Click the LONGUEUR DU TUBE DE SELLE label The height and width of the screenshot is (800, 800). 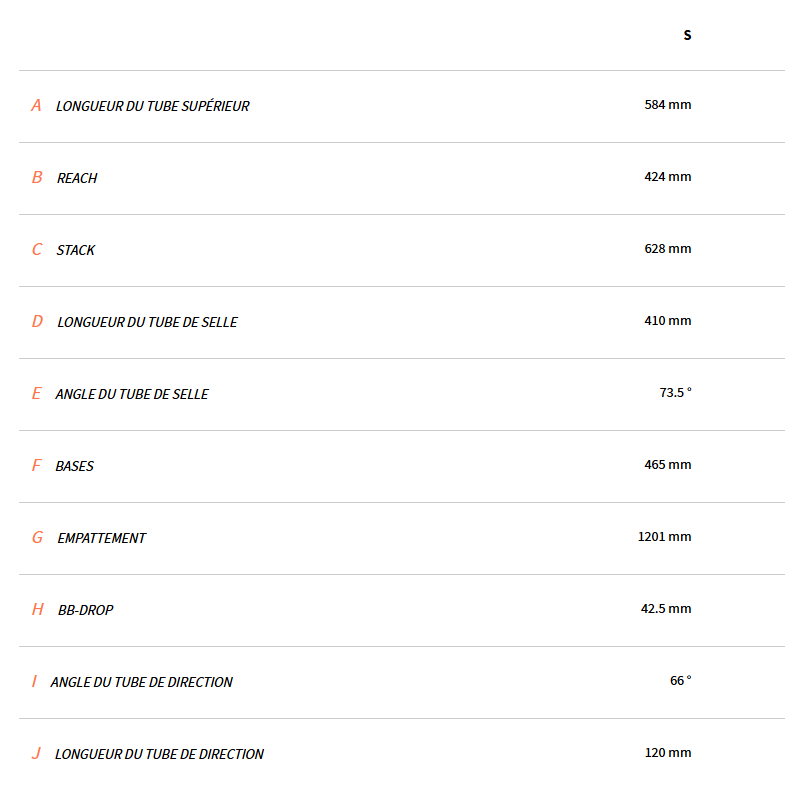click(x=147, y=322)
